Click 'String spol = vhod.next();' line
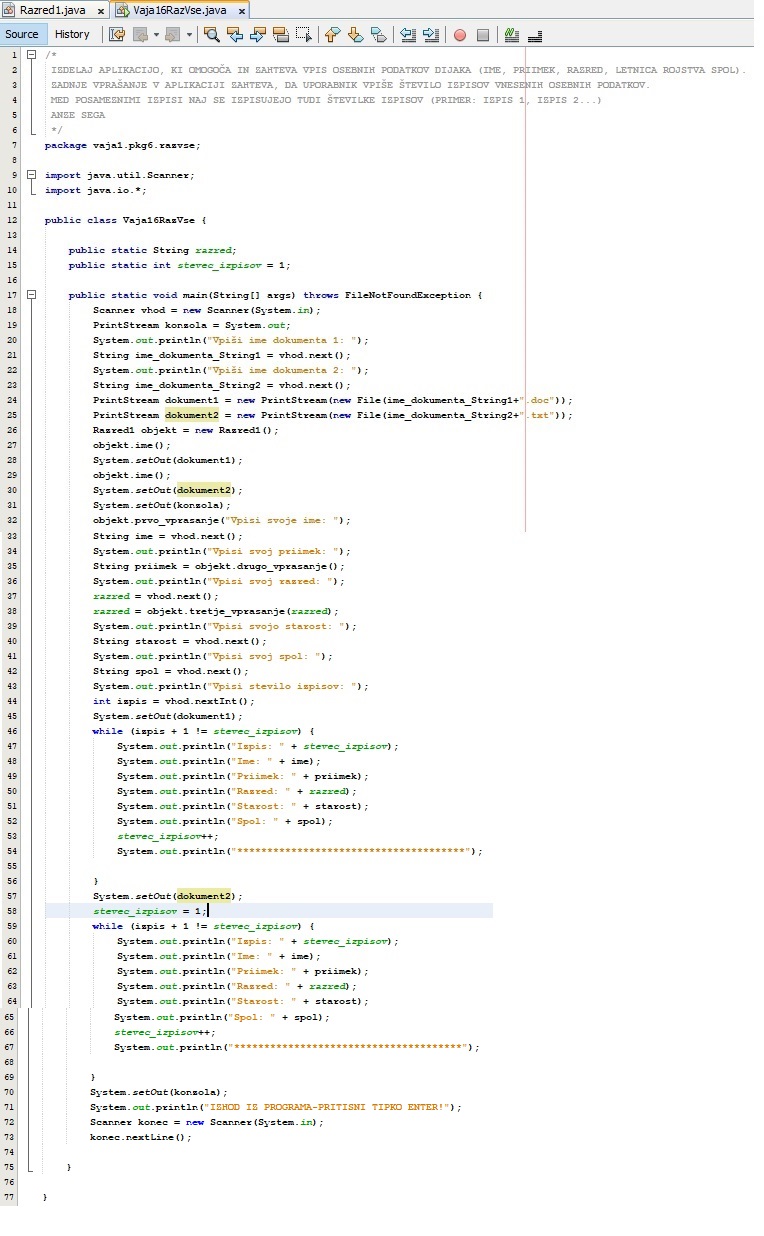The height and width of the screenshot is (1236, 764). [171, 671]
